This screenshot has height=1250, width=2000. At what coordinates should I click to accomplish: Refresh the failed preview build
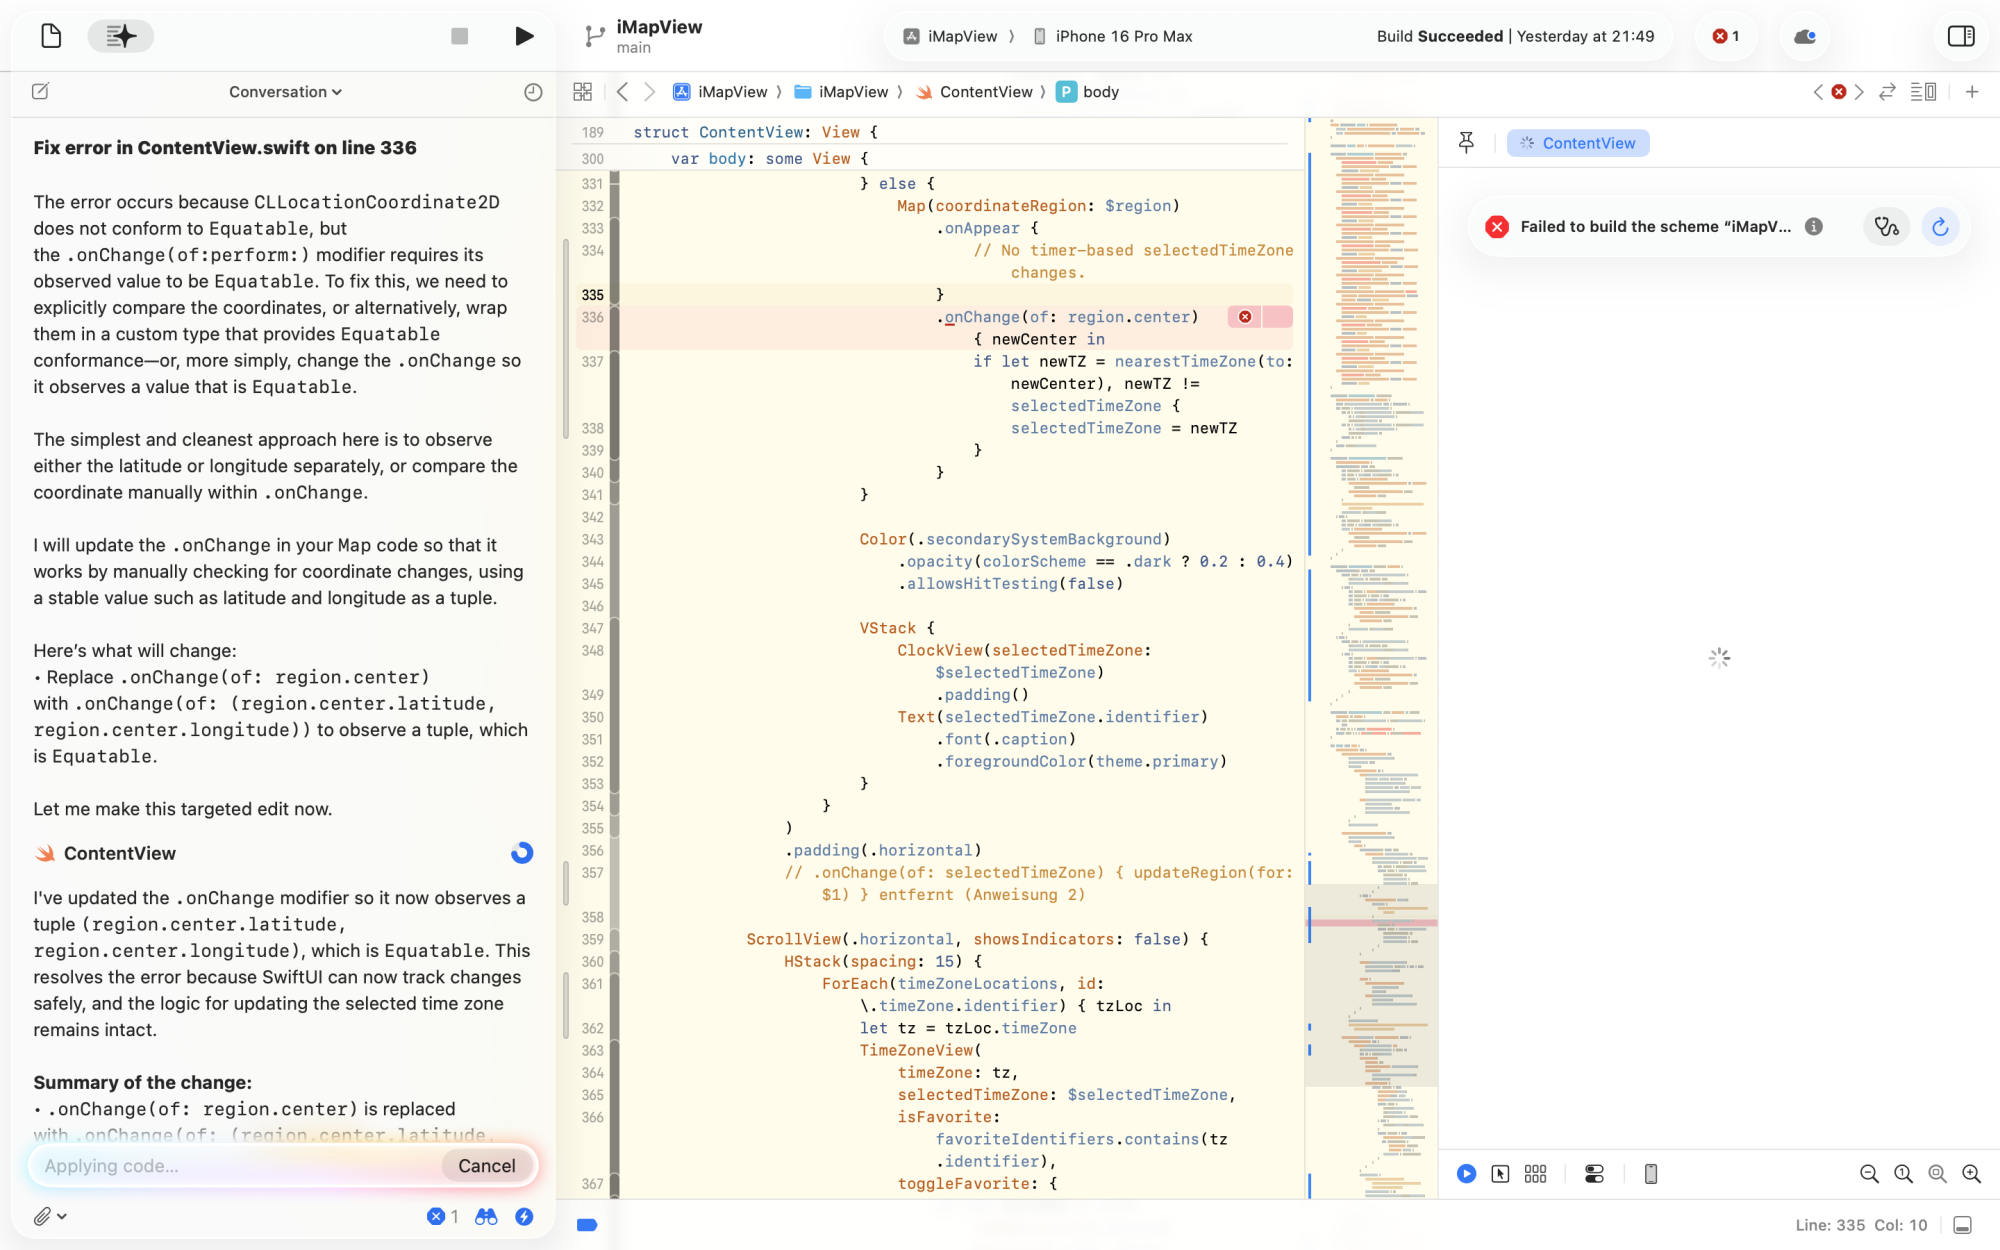pos(1940,226)
